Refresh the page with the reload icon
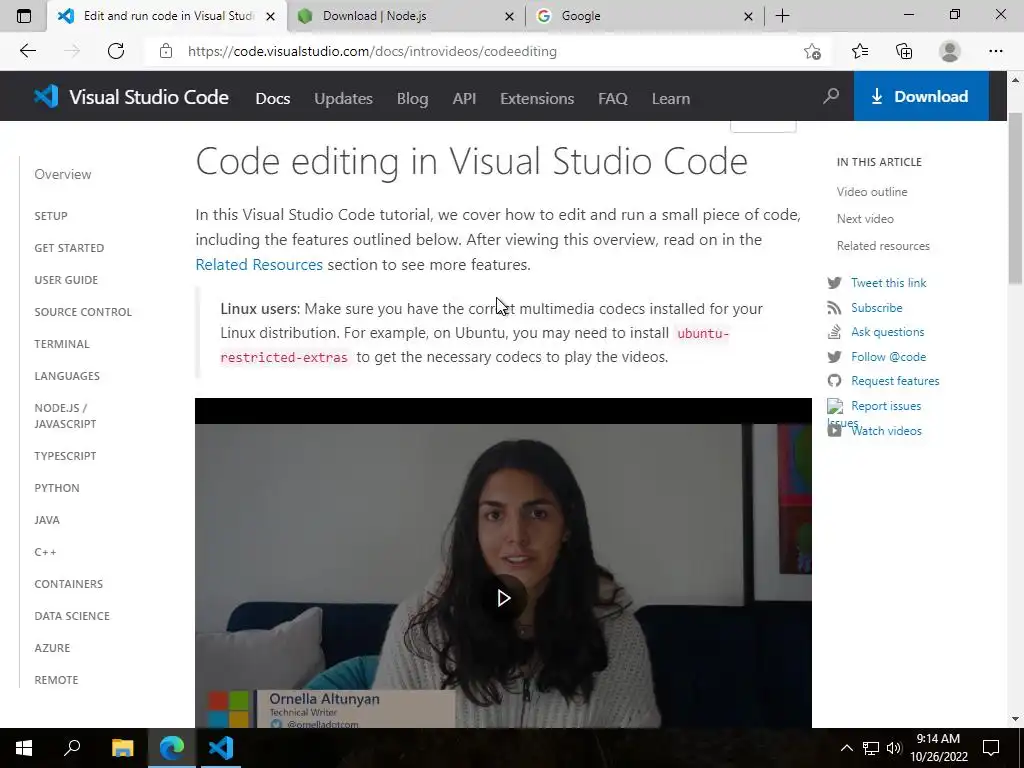The height and width of the screenshot is (768, 1024). 116,51
